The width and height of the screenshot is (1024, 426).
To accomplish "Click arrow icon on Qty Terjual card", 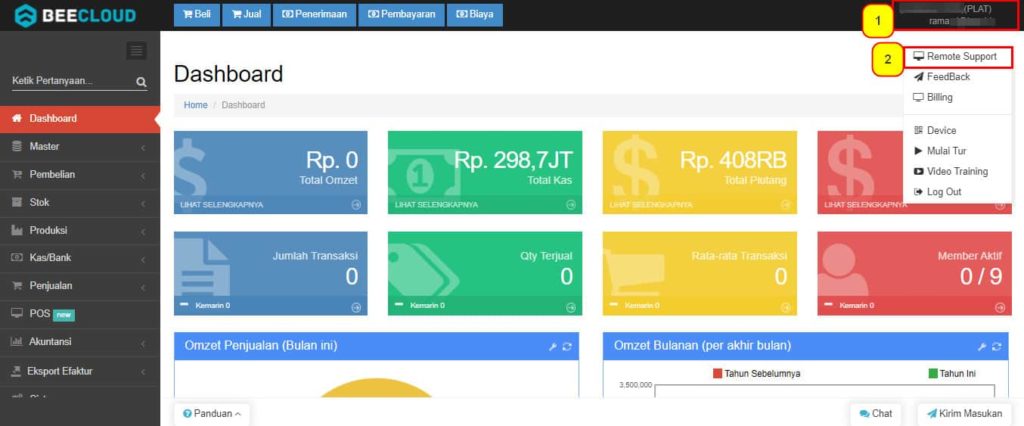I will (570, 305).
